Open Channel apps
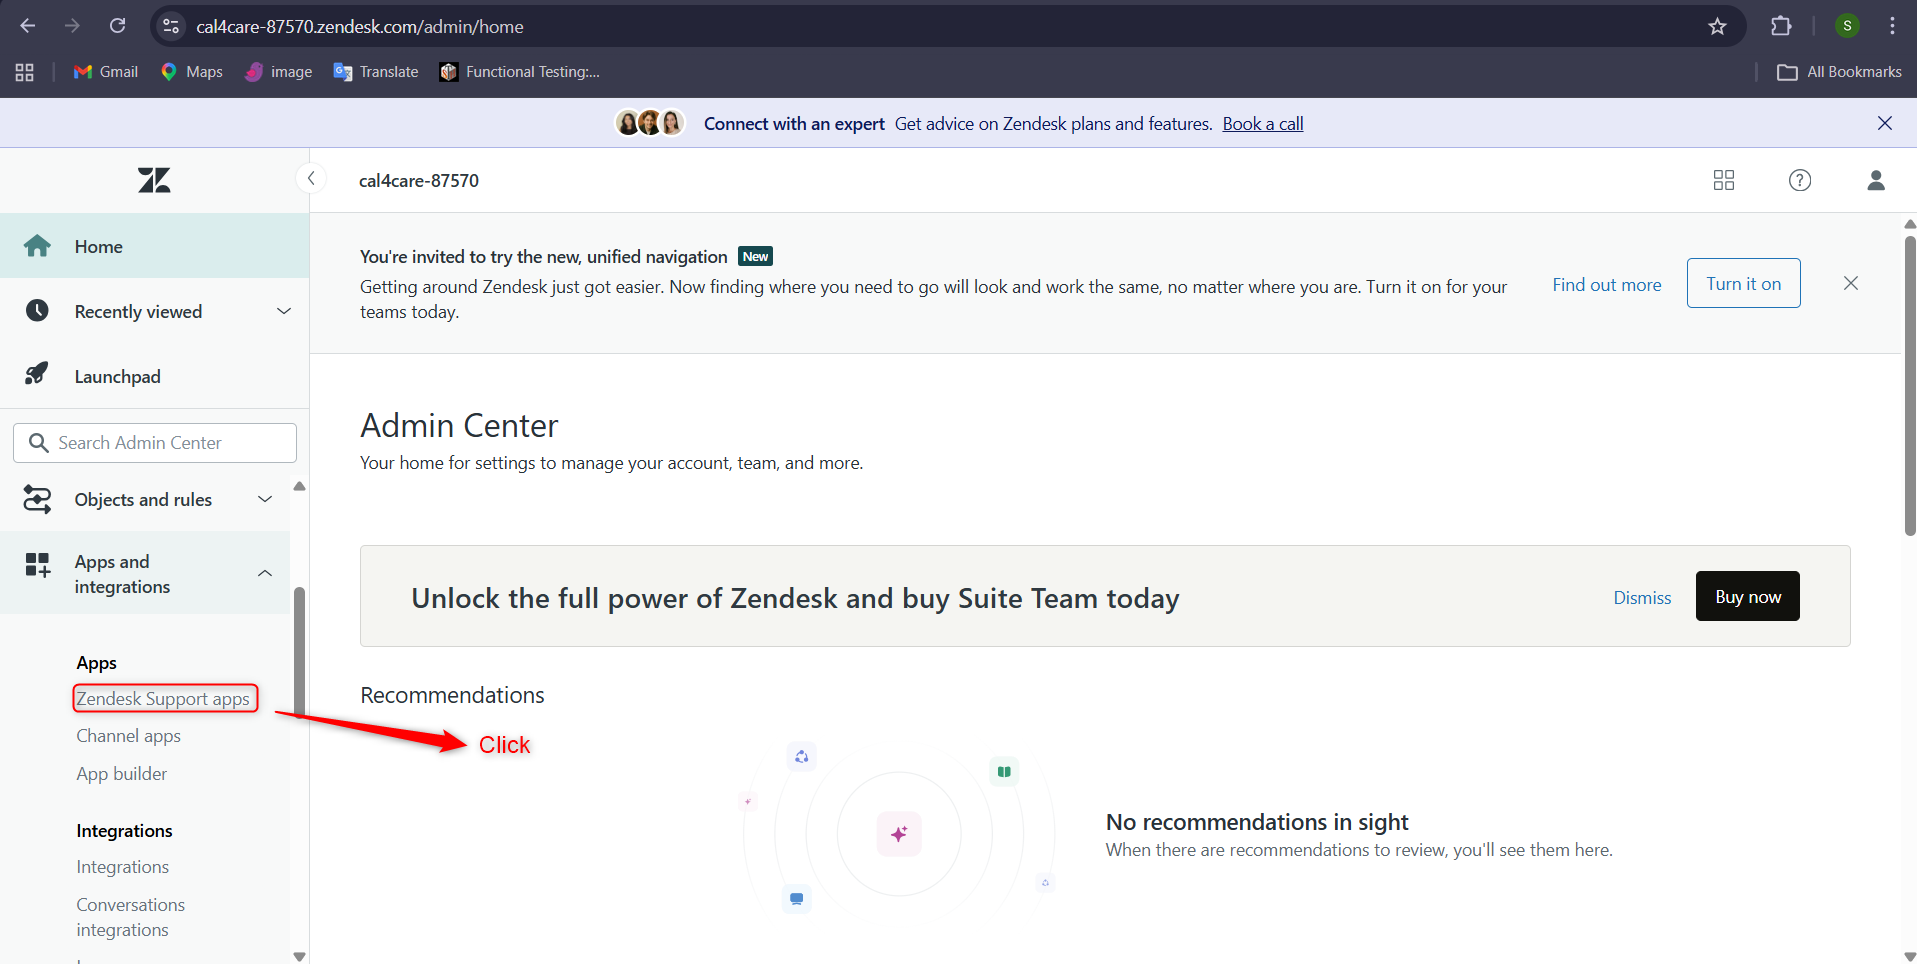The image size is (1917, 964). pos(129,736)
